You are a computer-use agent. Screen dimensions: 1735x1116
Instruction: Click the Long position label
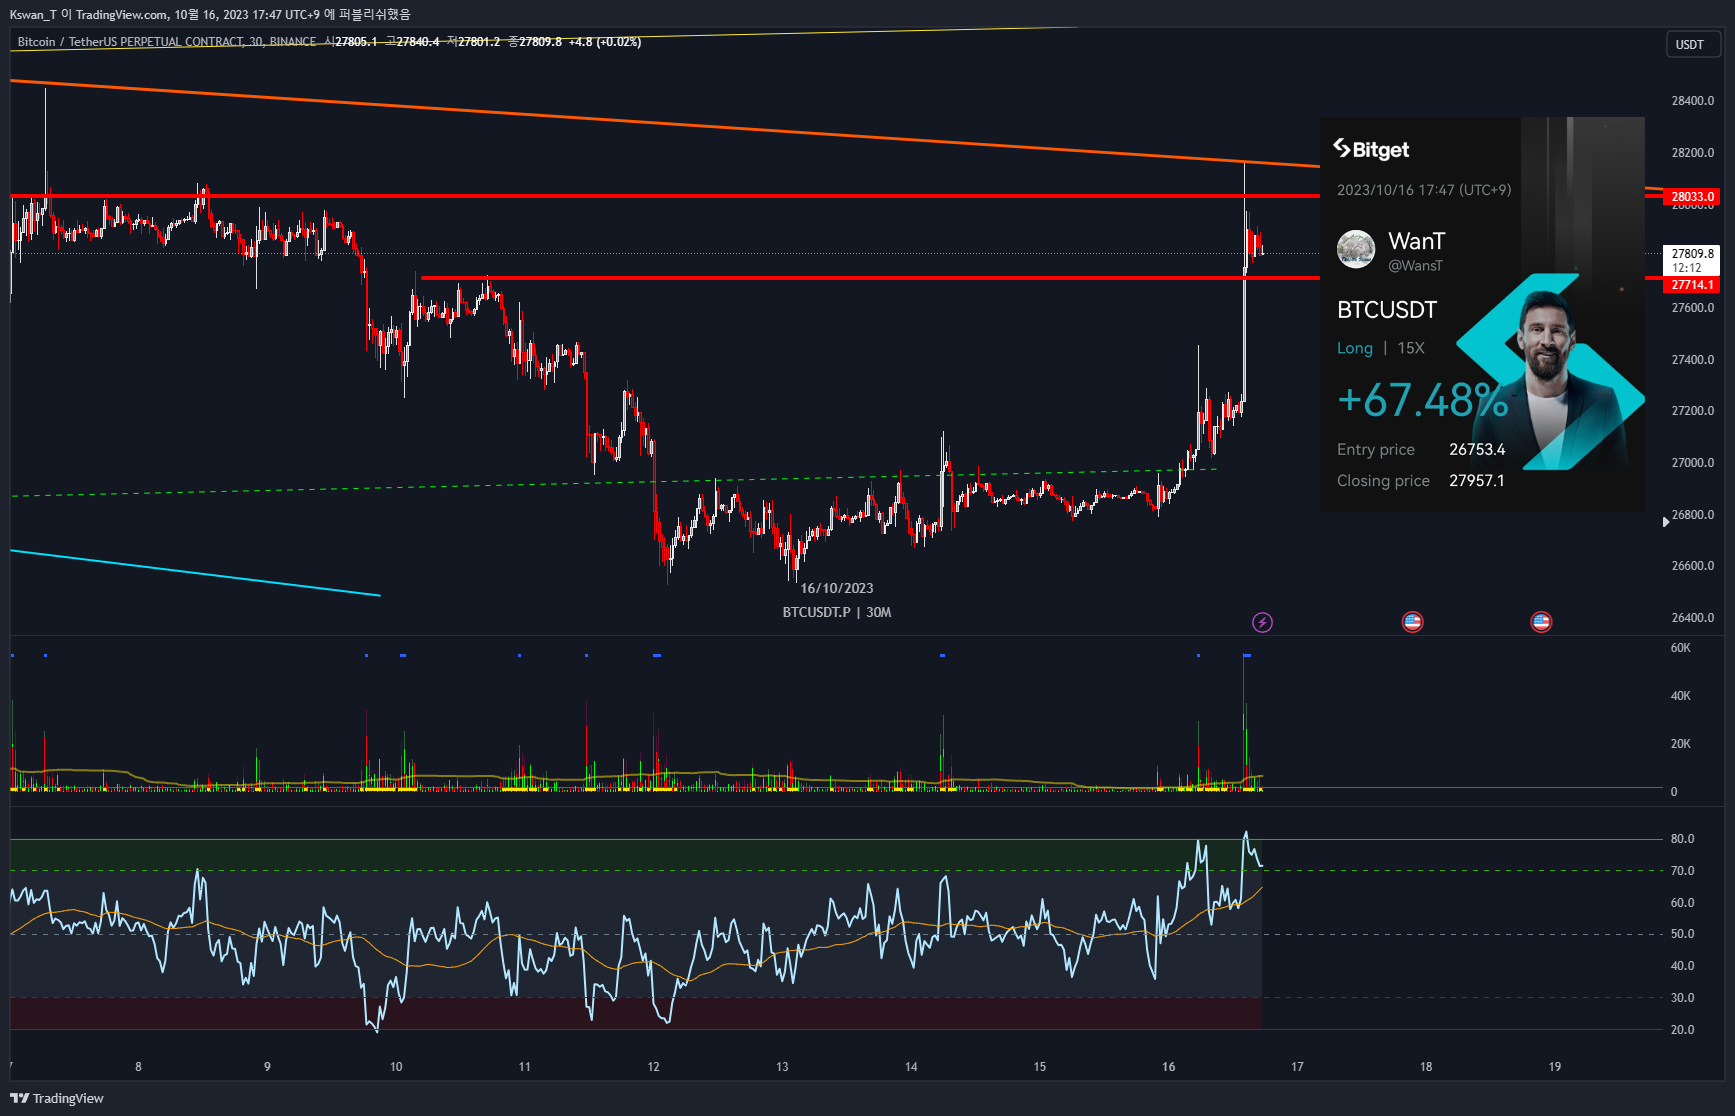click(x=1355, y=348)
